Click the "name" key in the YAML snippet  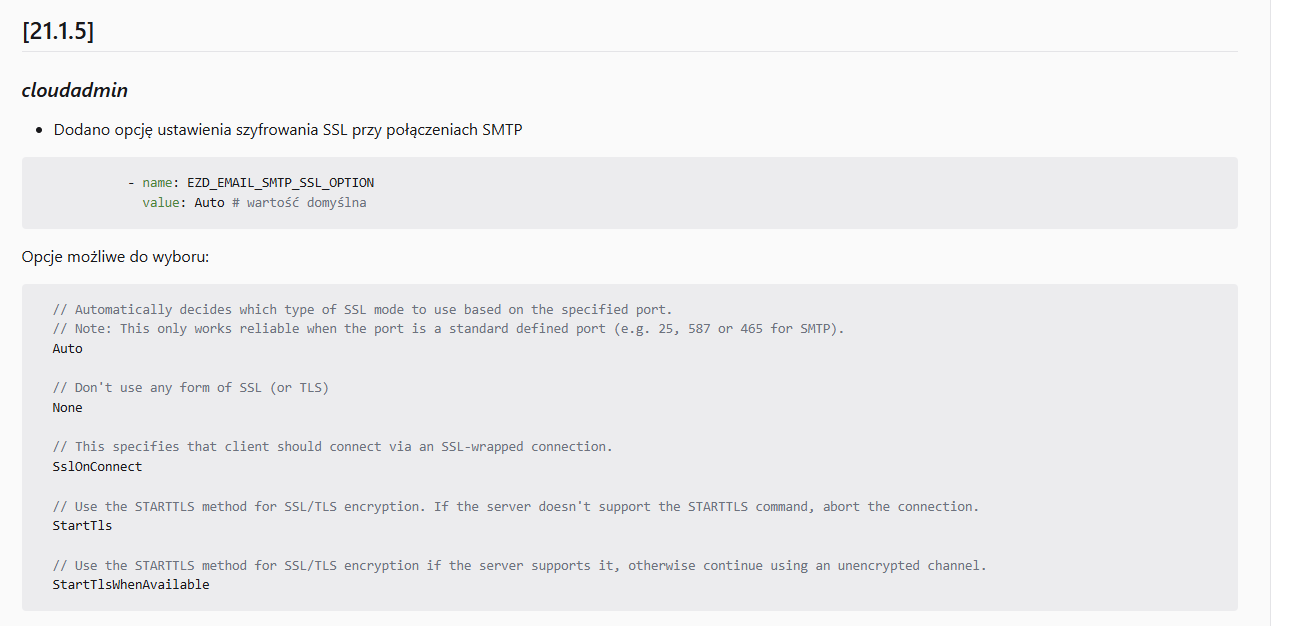point(157,183)
